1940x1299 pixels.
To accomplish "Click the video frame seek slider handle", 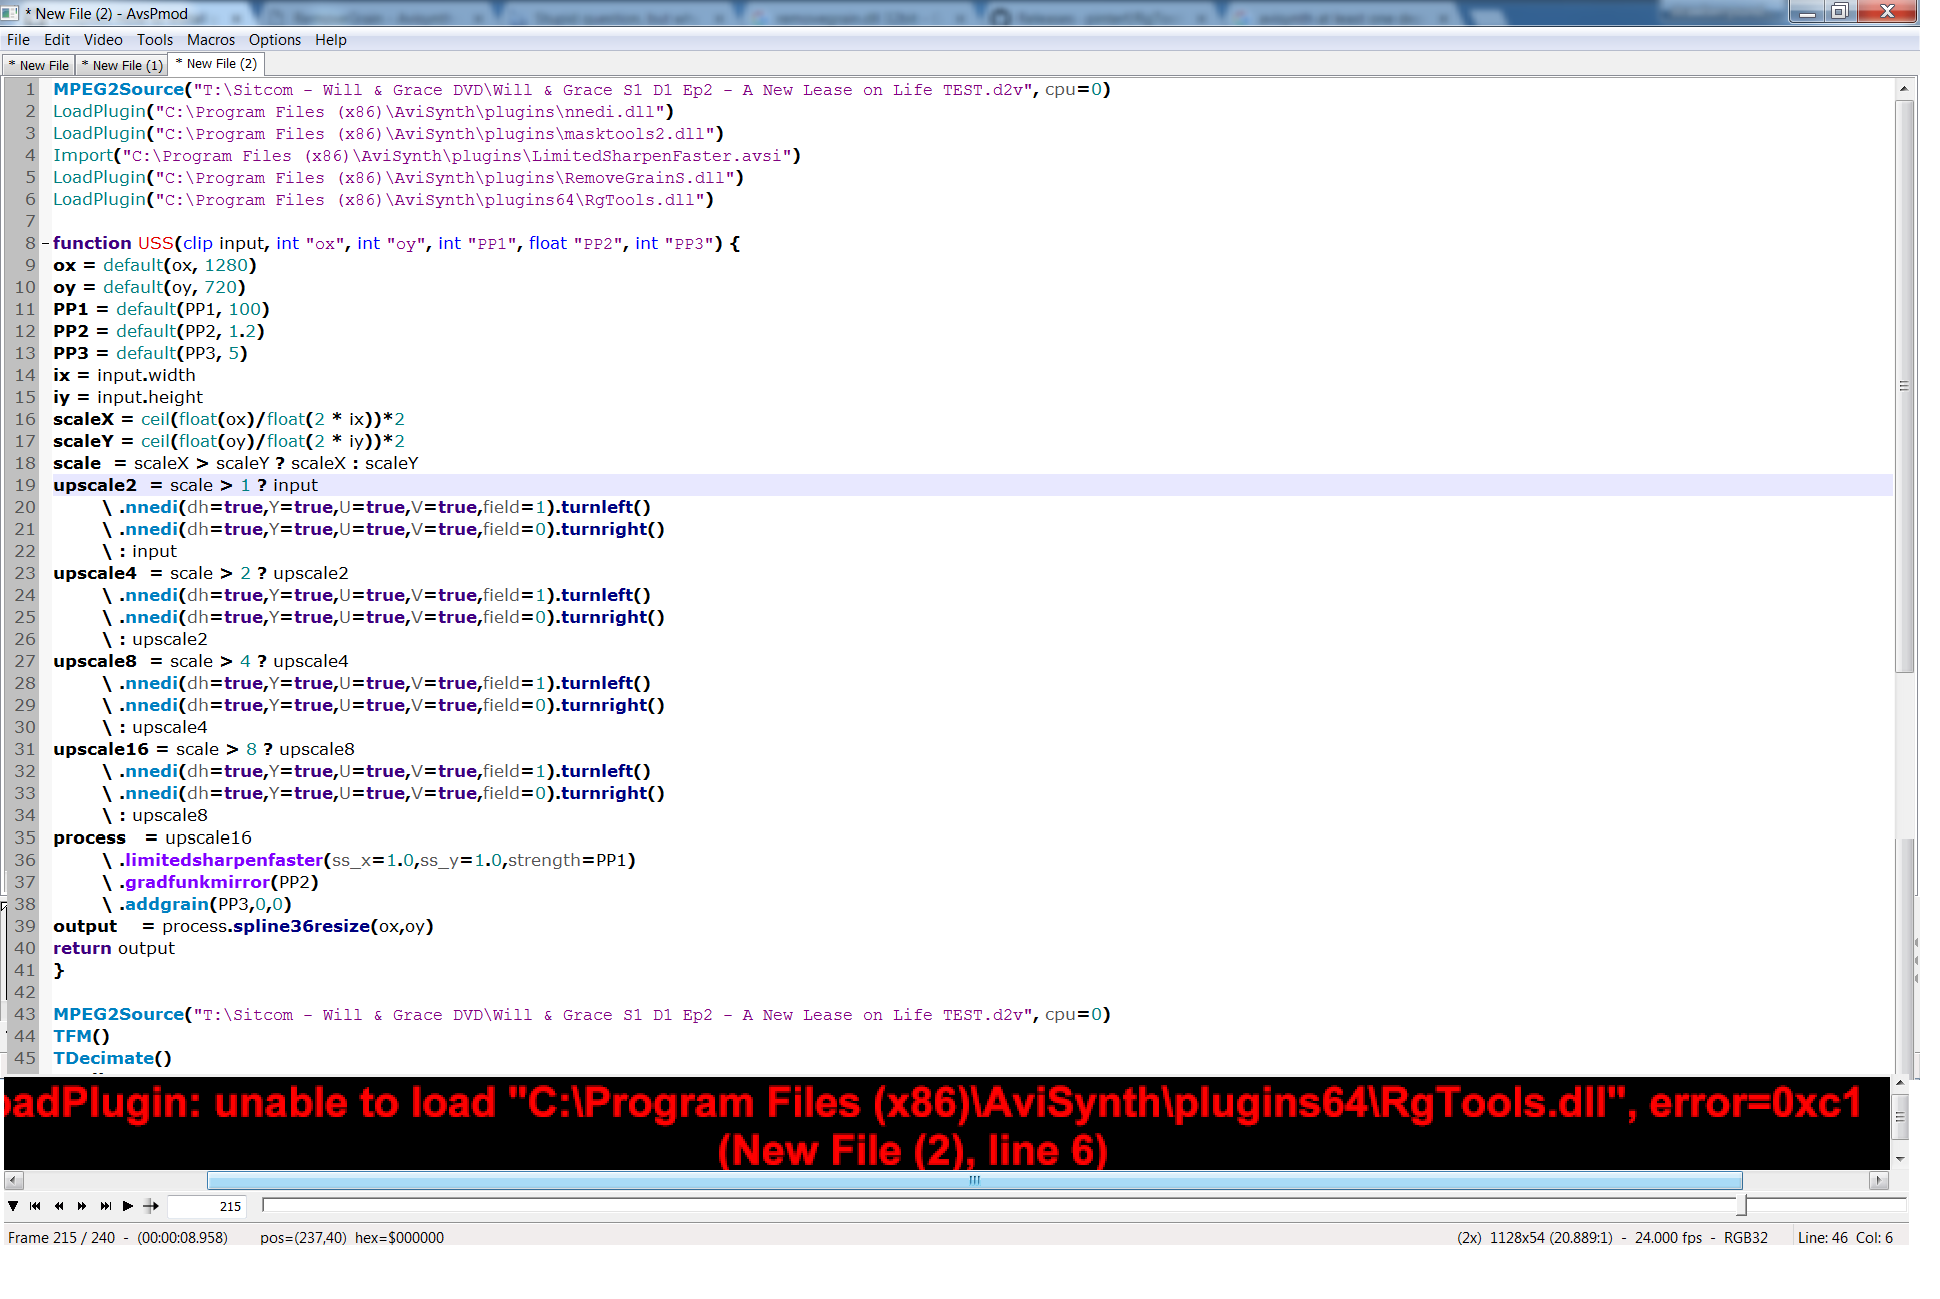I will [x=1741, y=1206].
